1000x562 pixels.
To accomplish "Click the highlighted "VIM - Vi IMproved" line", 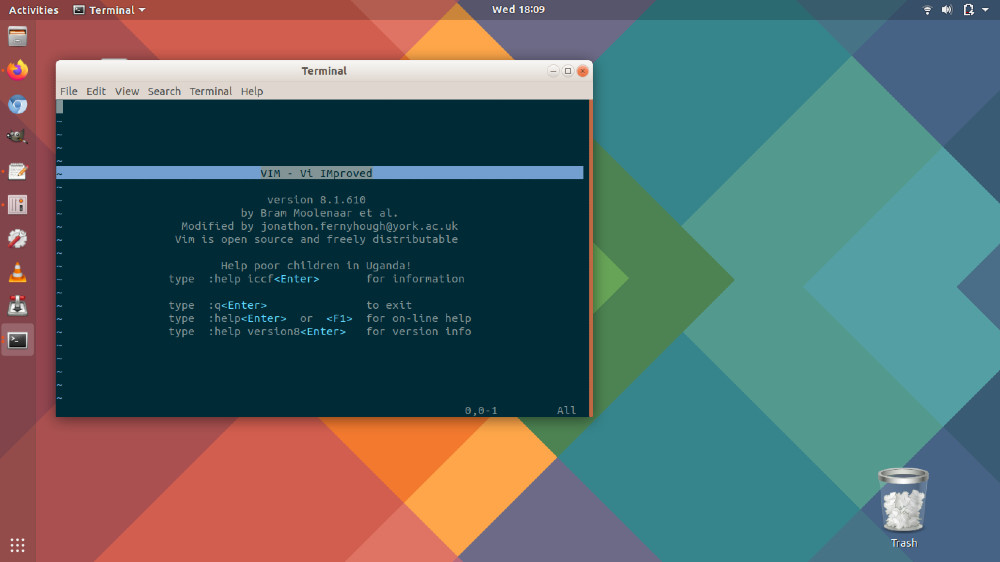I will pyautogui.click(x=320, y=173).
